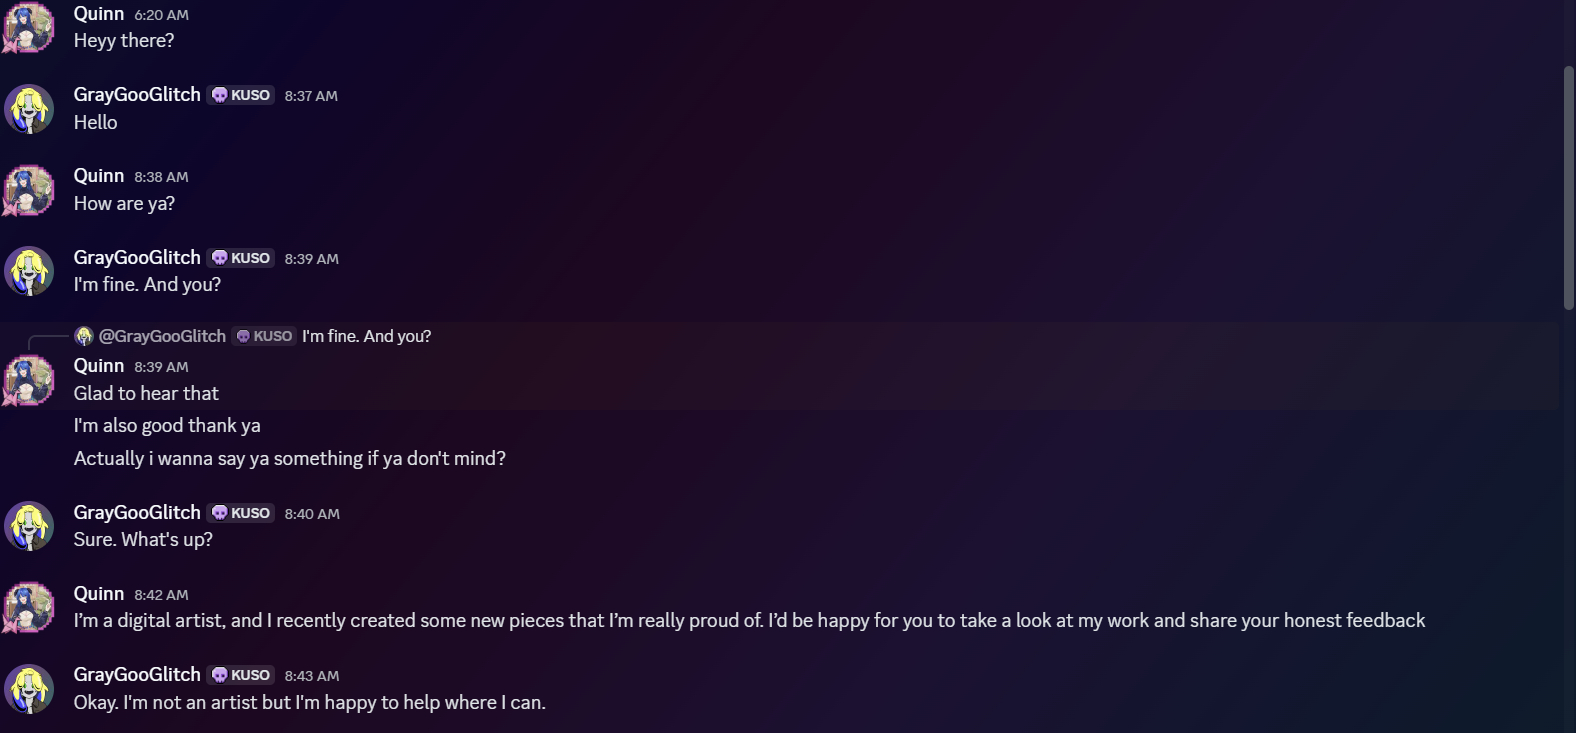
Task: Click the tiny avatar in the reply preview line
Action: (84, 336)
